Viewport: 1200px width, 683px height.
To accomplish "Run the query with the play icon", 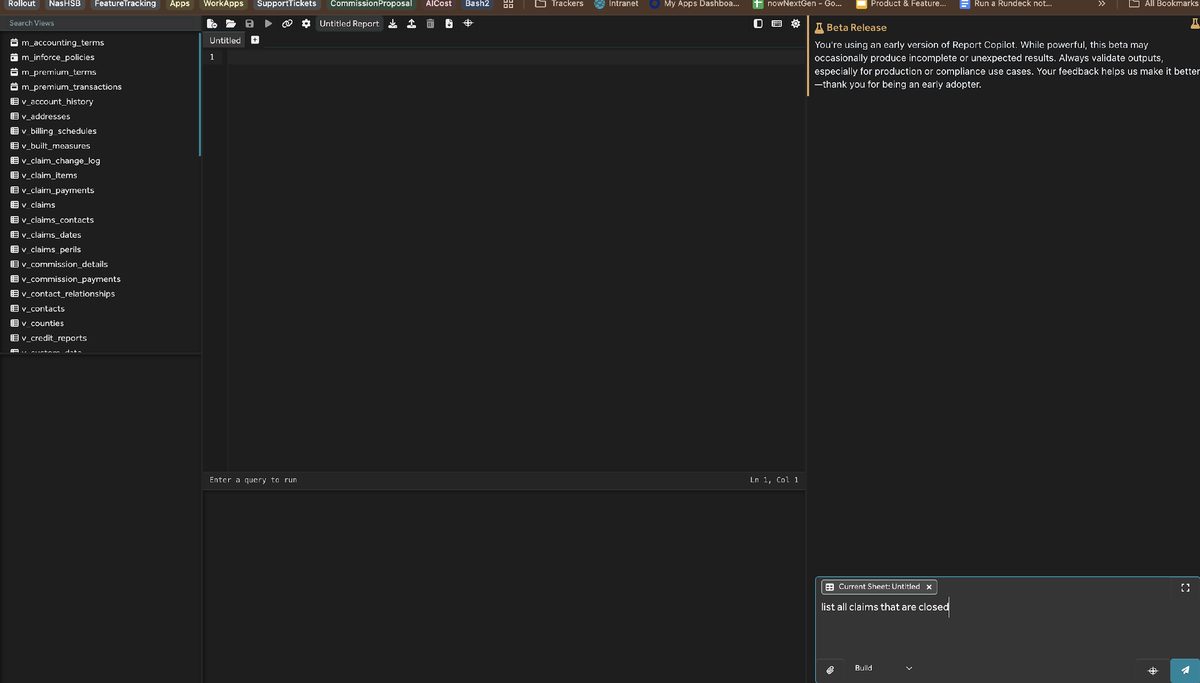I will click(268, 23).
